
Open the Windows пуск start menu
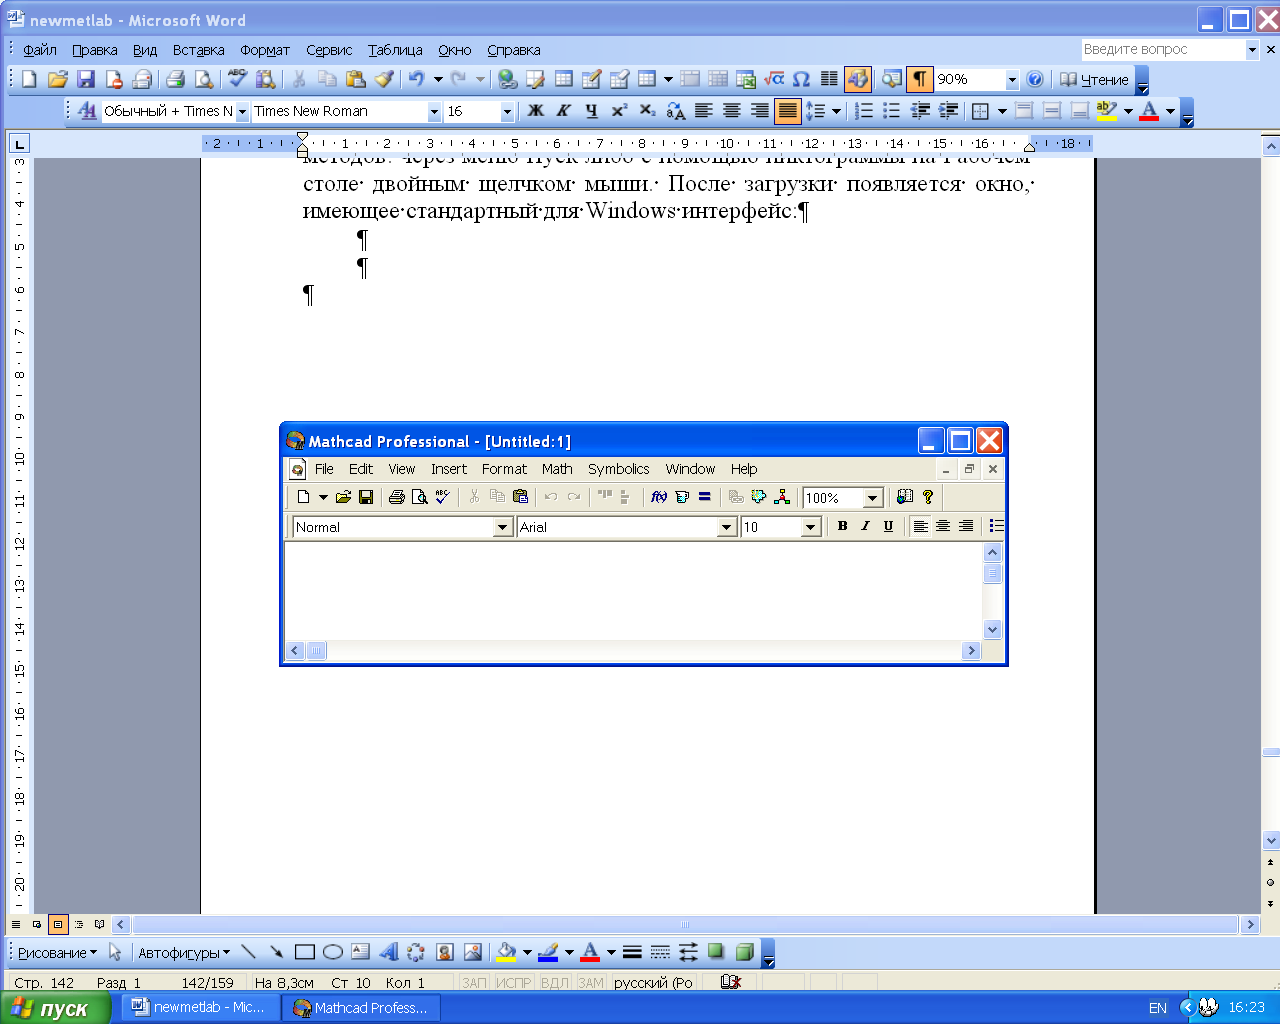[55, 1008]
